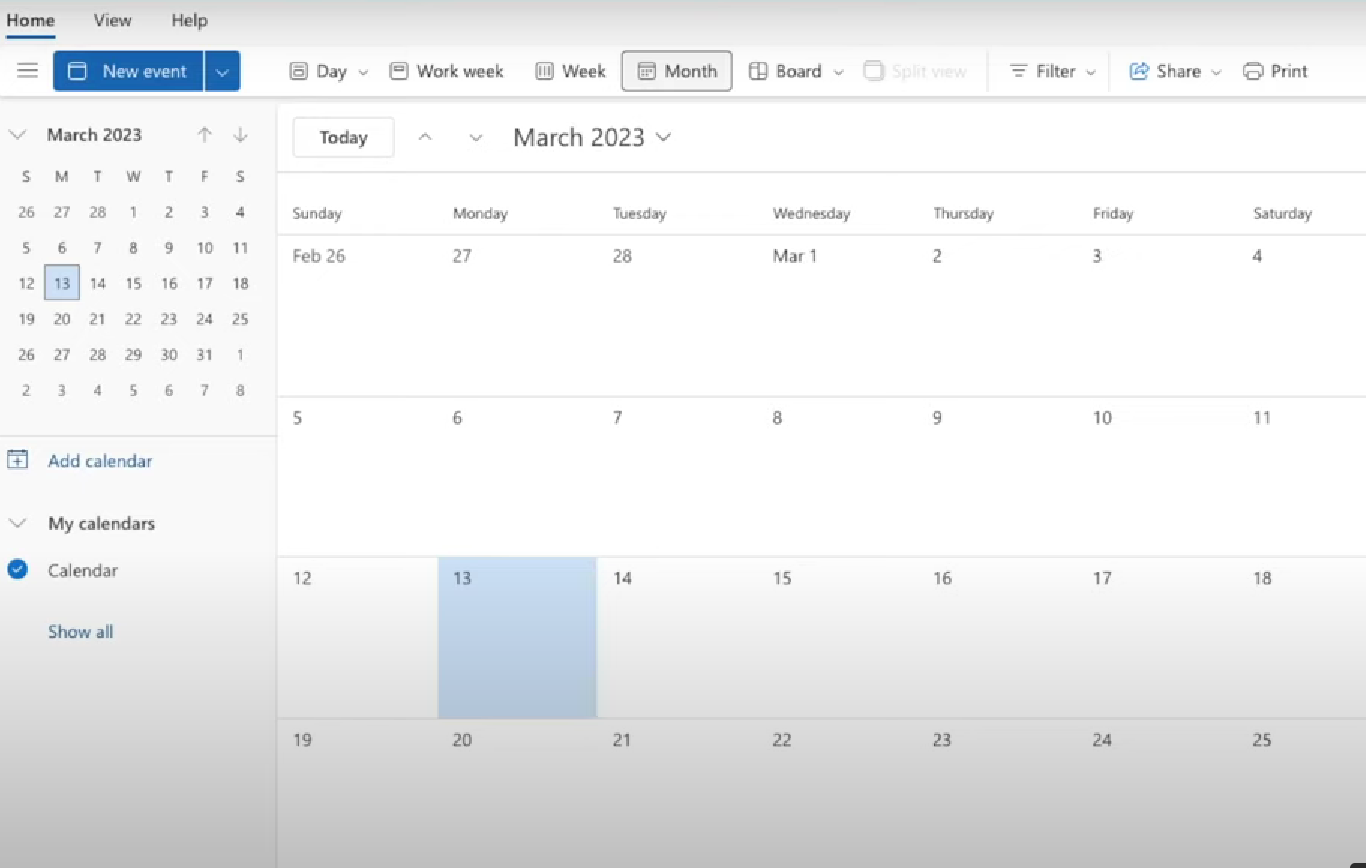
Task: Open the New event dropdown arrow
Action: pyautogui.click(x=223, y=71)
